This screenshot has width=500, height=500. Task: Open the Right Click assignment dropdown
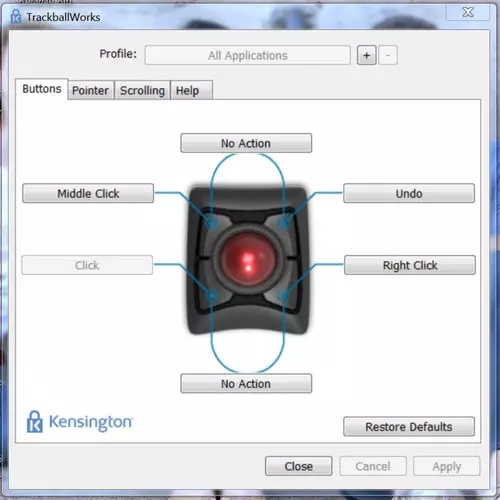coord(410,265)
